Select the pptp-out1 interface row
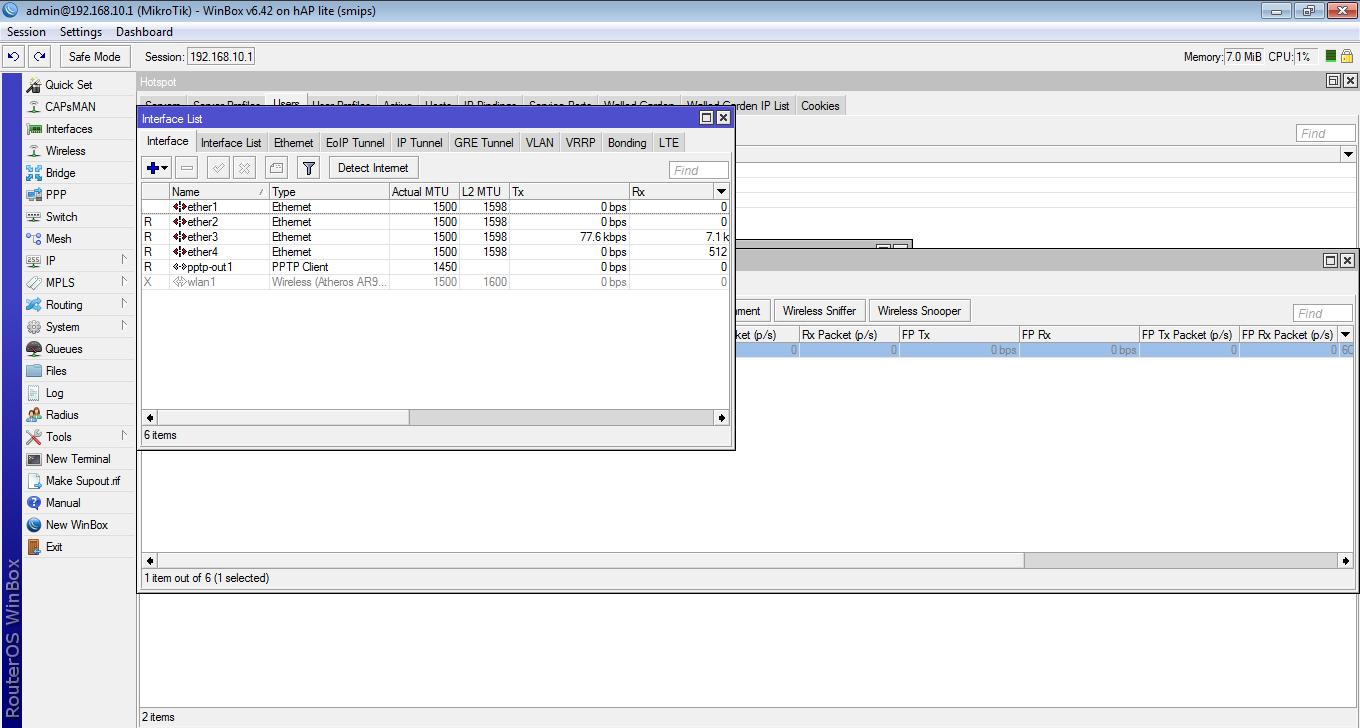The width and height of the screenshot is (1360, 728). tap(435, 267)
